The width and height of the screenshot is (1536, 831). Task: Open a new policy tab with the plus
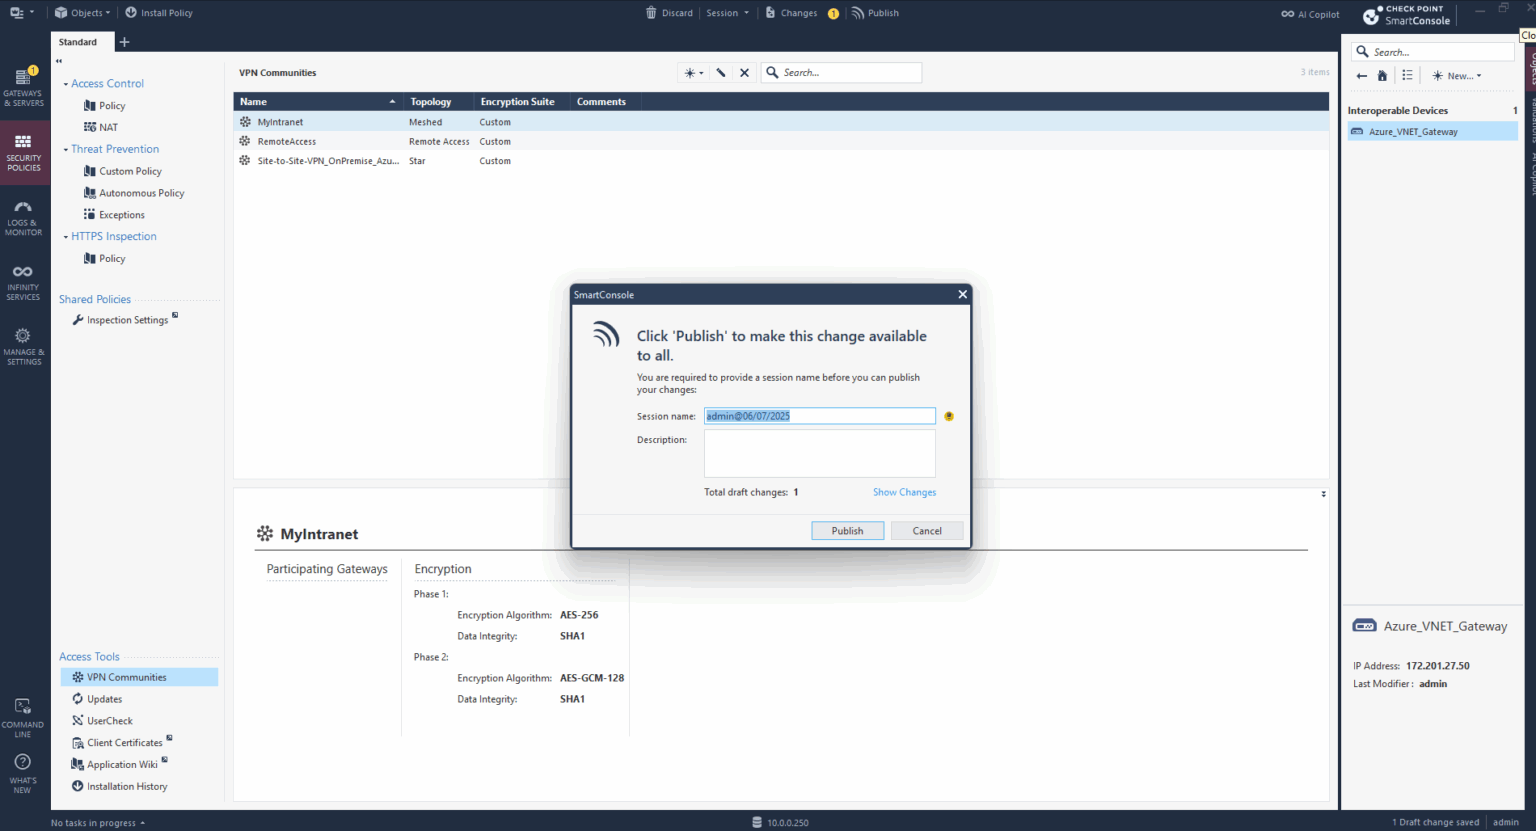[124, 42]
